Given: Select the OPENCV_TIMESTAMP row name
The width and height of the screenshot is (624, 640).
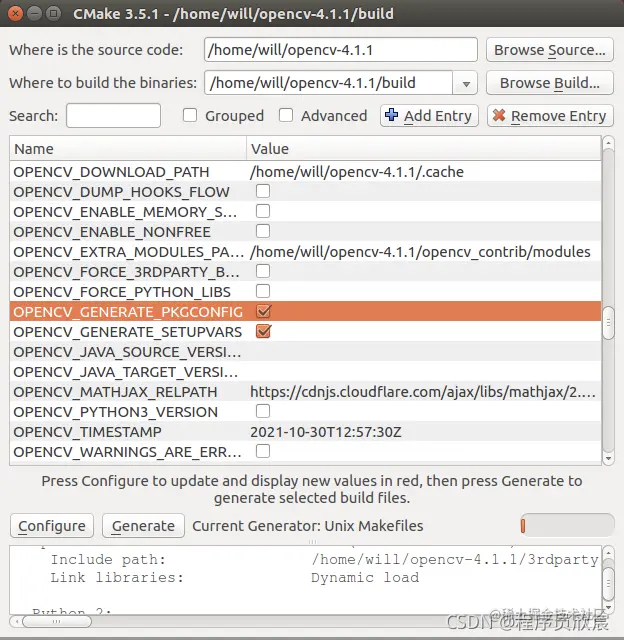Looking at the screenshot, I should [x=88, y=432].
